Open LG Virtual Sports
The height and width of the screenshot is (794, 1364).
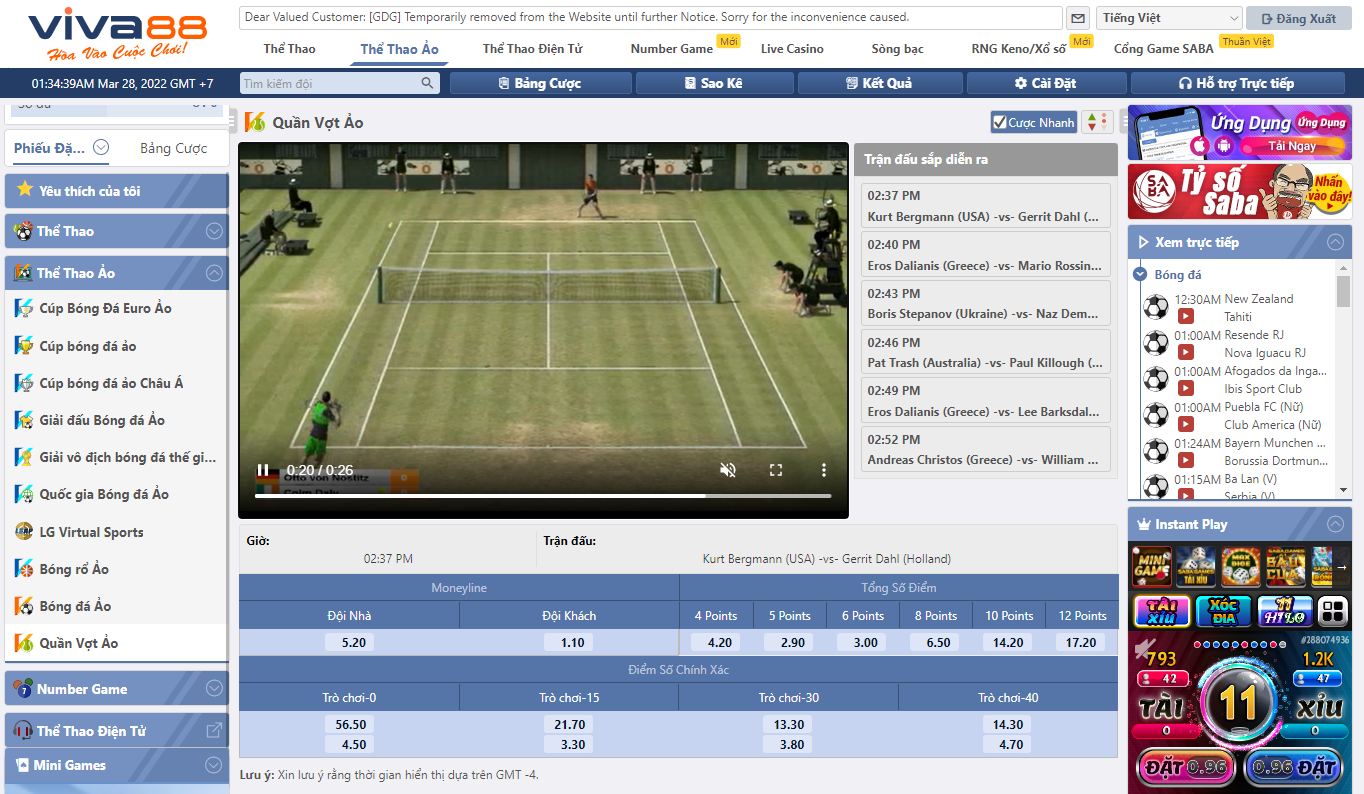[92, 532]
